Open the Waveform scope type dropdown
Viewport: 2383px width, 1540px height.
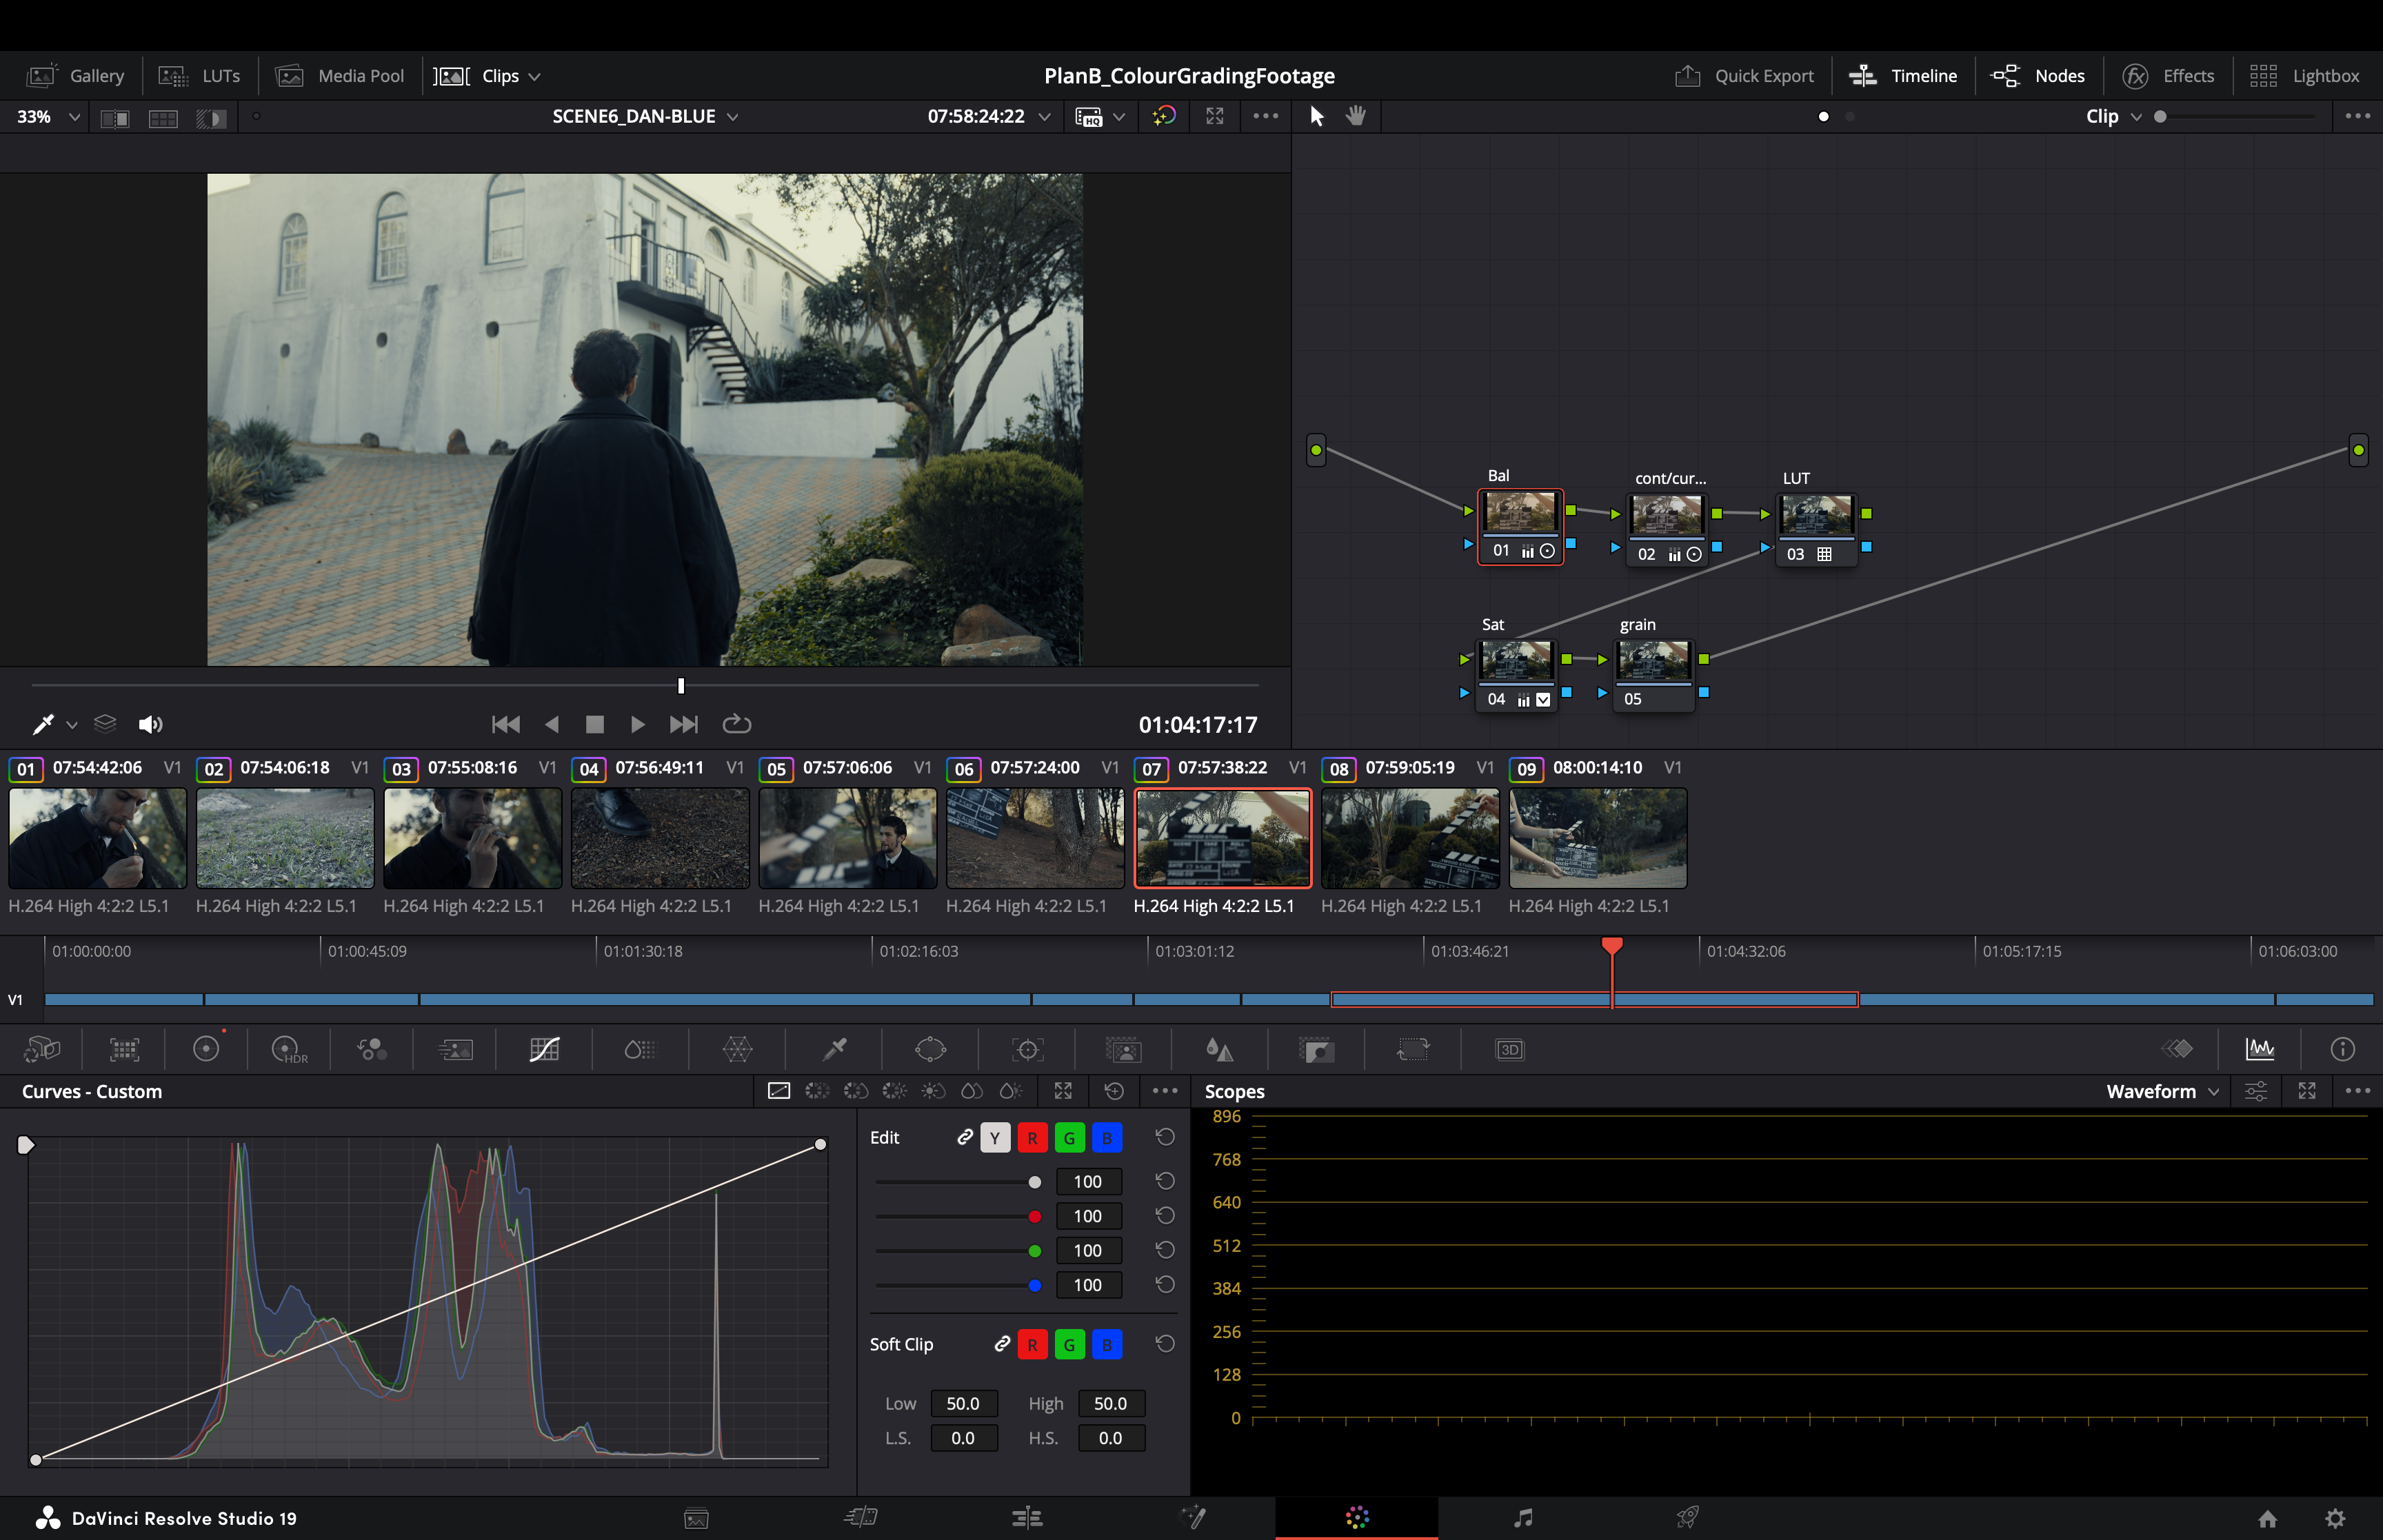2162,1091
